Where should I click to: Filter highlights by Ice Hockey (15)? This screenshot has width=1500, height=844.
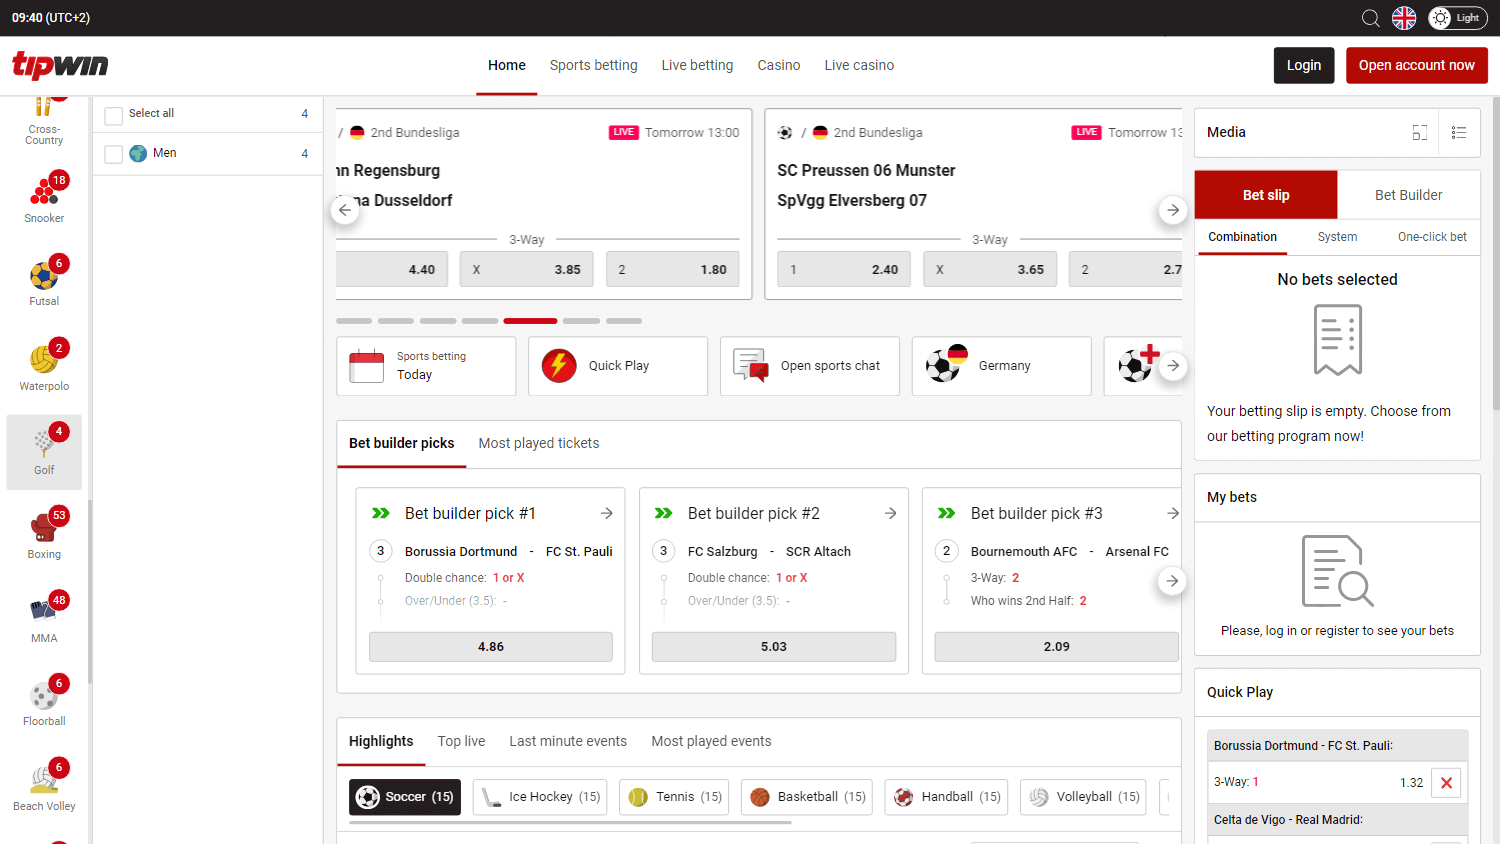coord(540,797)
